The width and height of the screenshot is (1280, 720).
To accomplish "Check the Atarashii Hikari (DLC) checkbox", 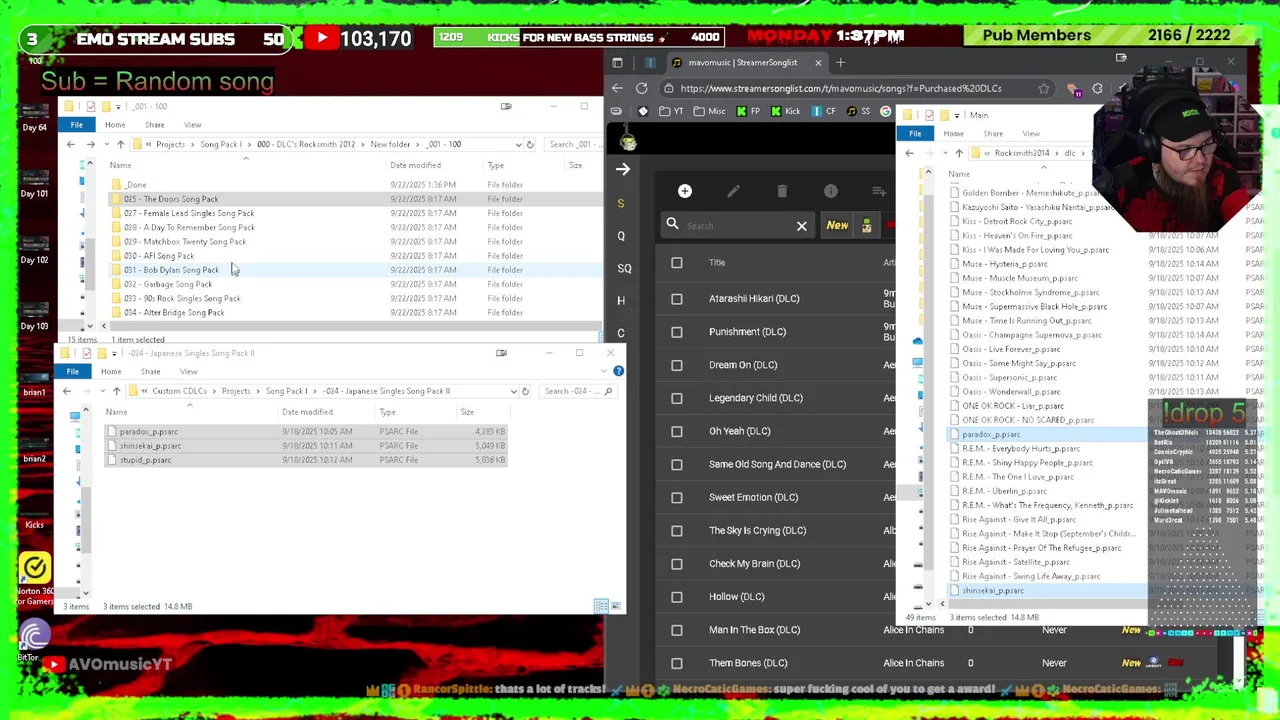I will [x=677, y=299].
